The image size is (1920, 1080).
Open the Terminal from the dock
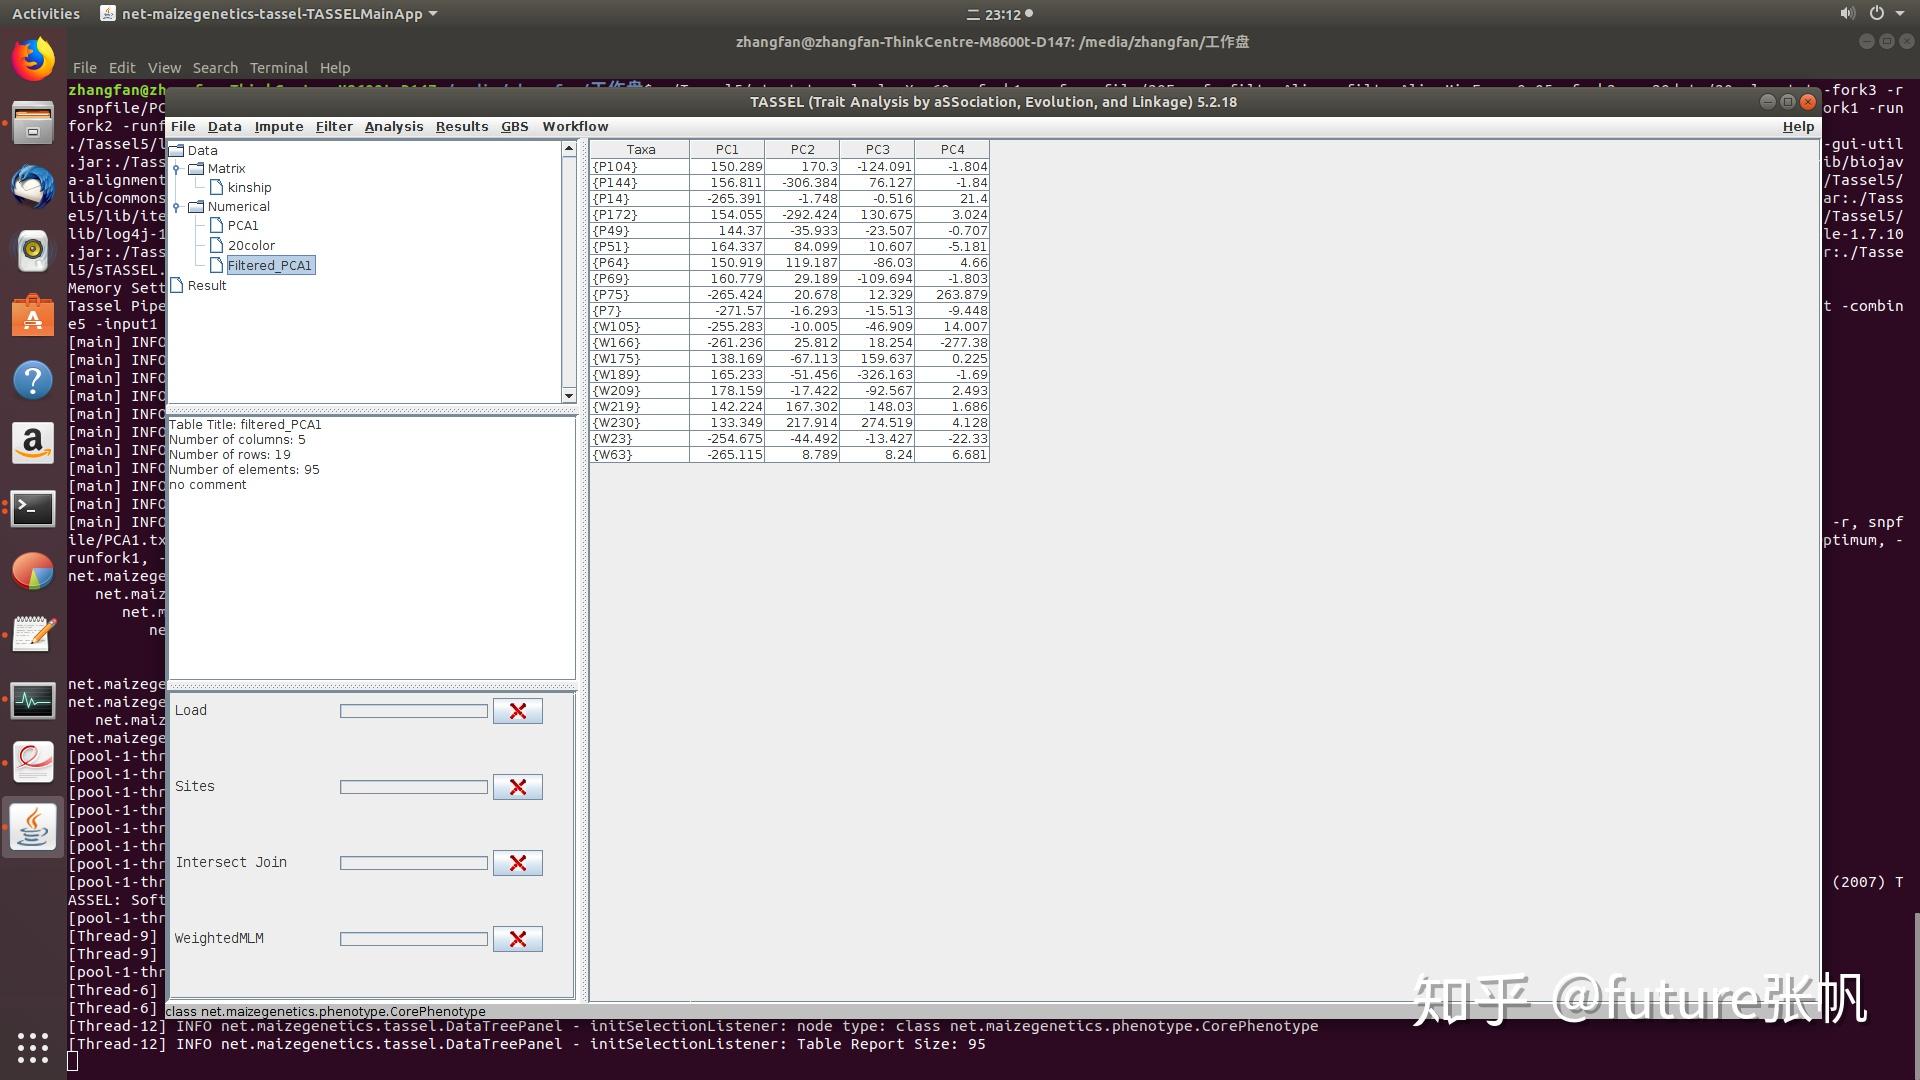tap(33, 508)
